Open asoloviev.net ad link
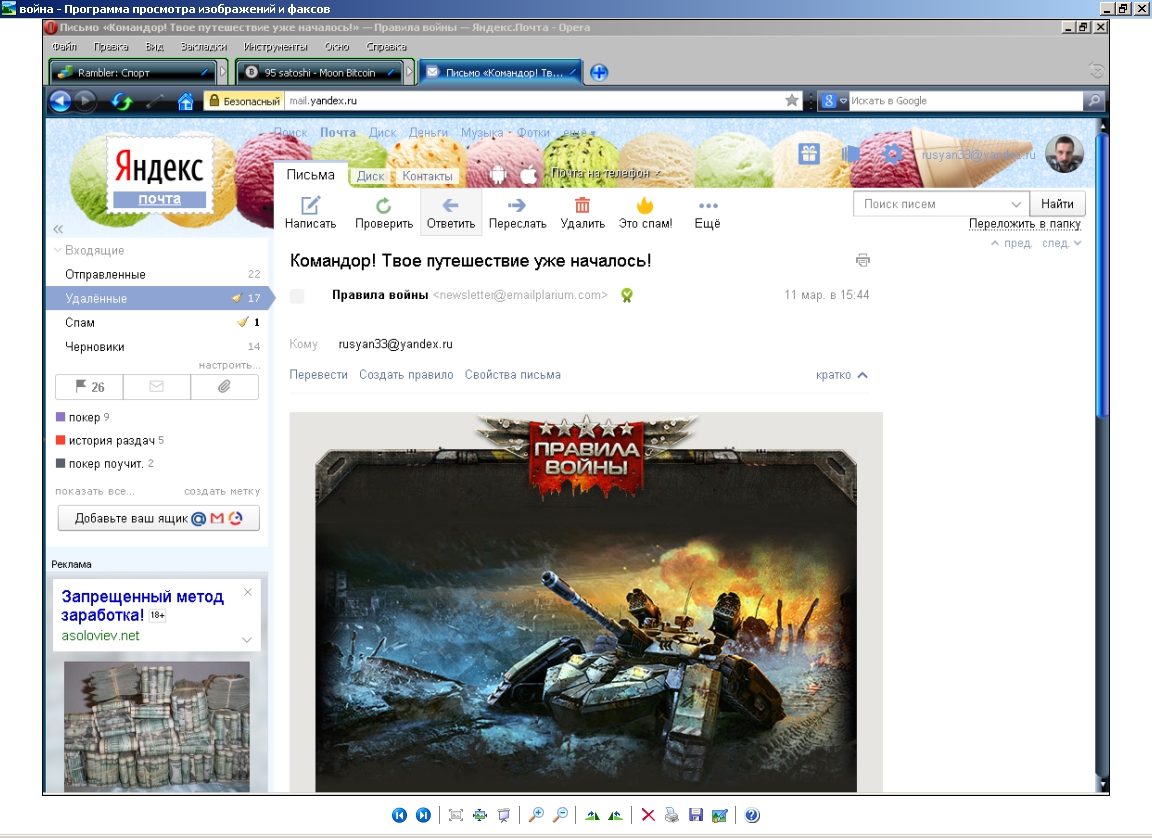 click(x=101, y=635)
